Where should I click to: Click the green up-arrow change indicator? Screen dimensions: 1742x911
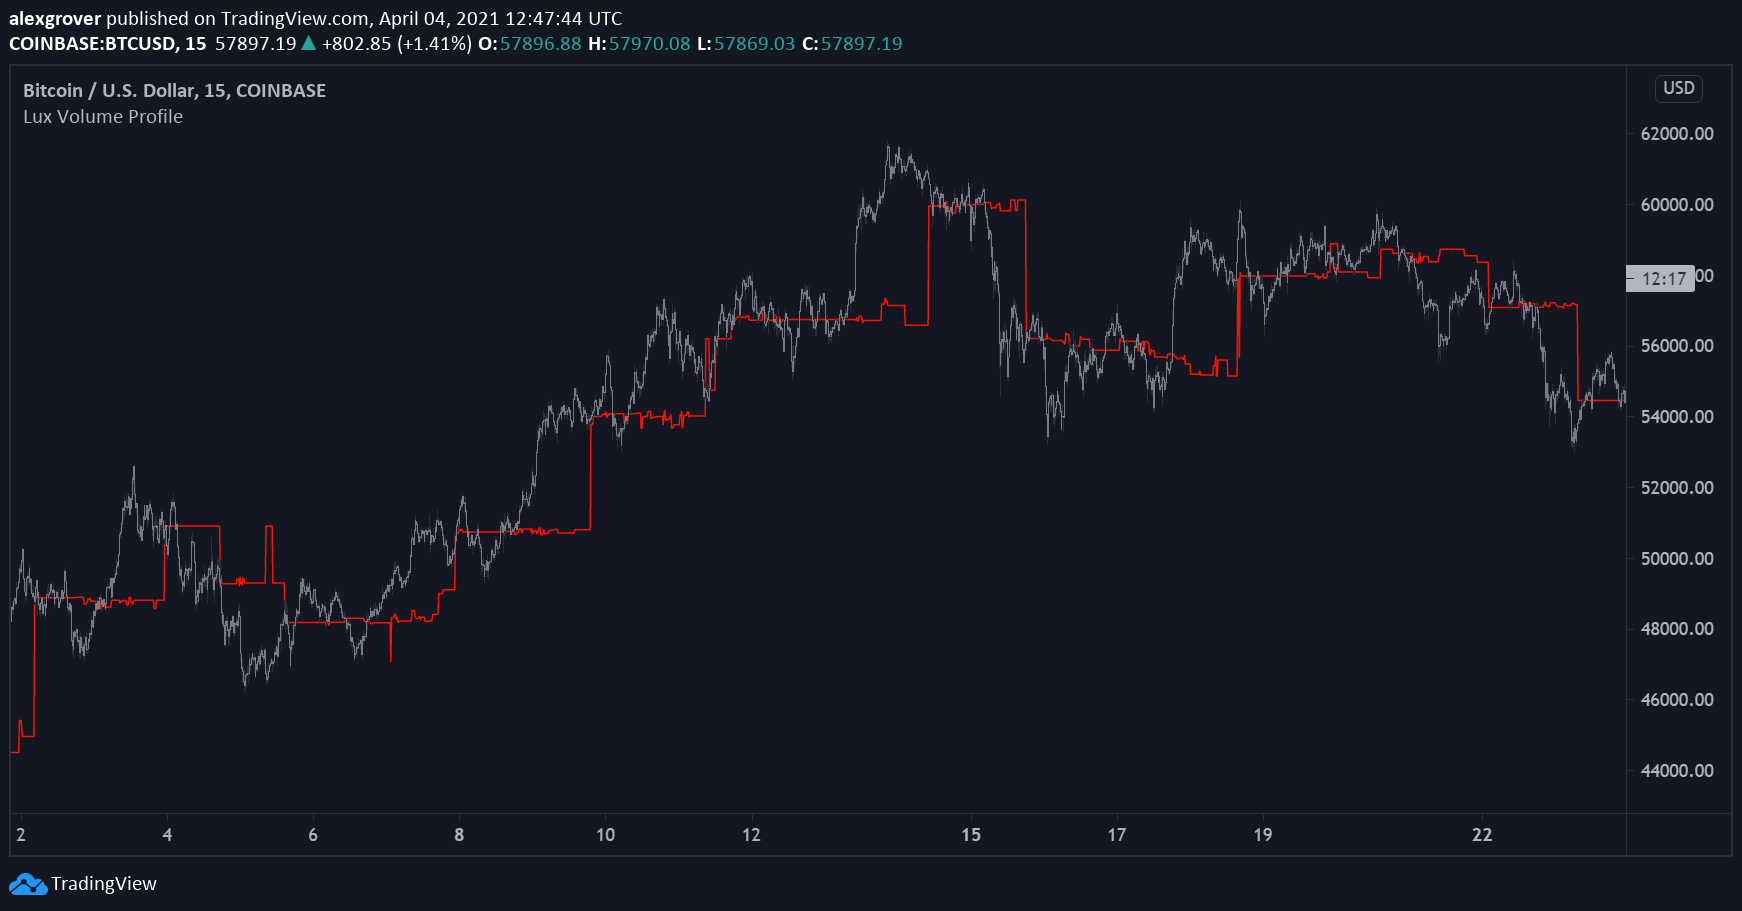pos(309,43)
